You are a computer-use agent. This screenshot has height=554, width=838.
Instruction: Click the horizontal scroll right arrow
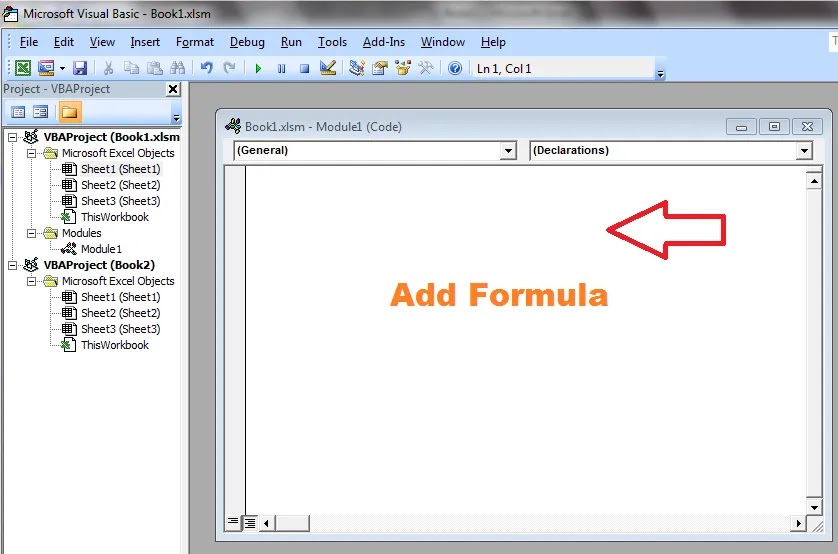(x=798, y=523)
